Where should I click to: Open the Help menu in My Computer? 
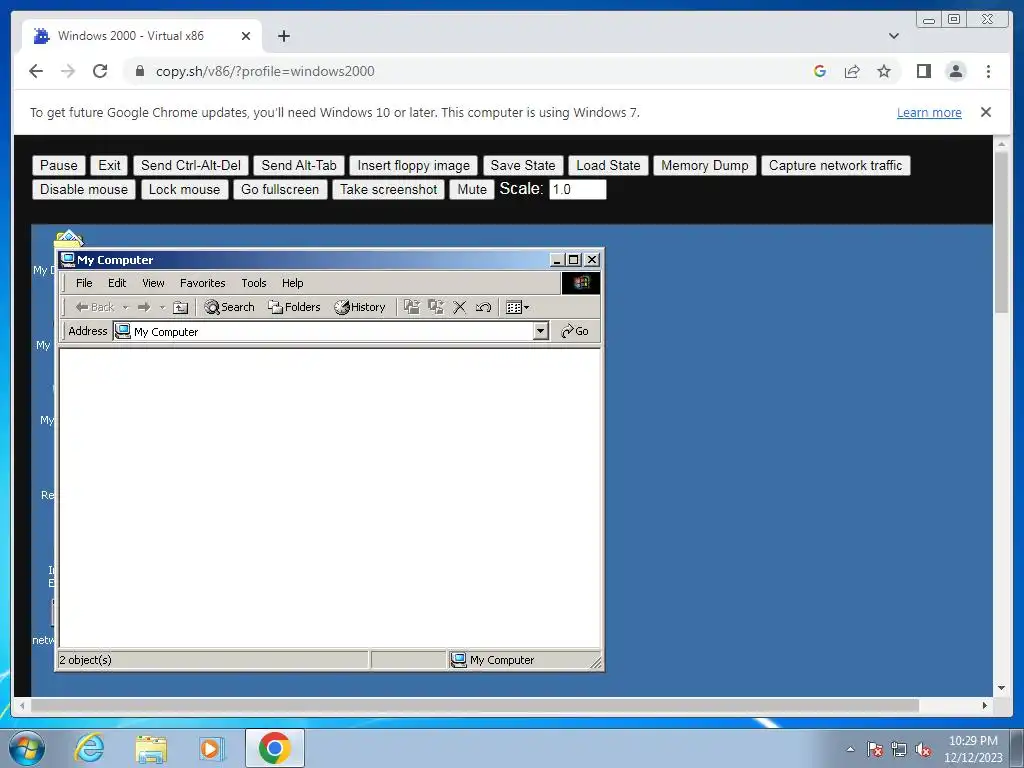point(293,283)
